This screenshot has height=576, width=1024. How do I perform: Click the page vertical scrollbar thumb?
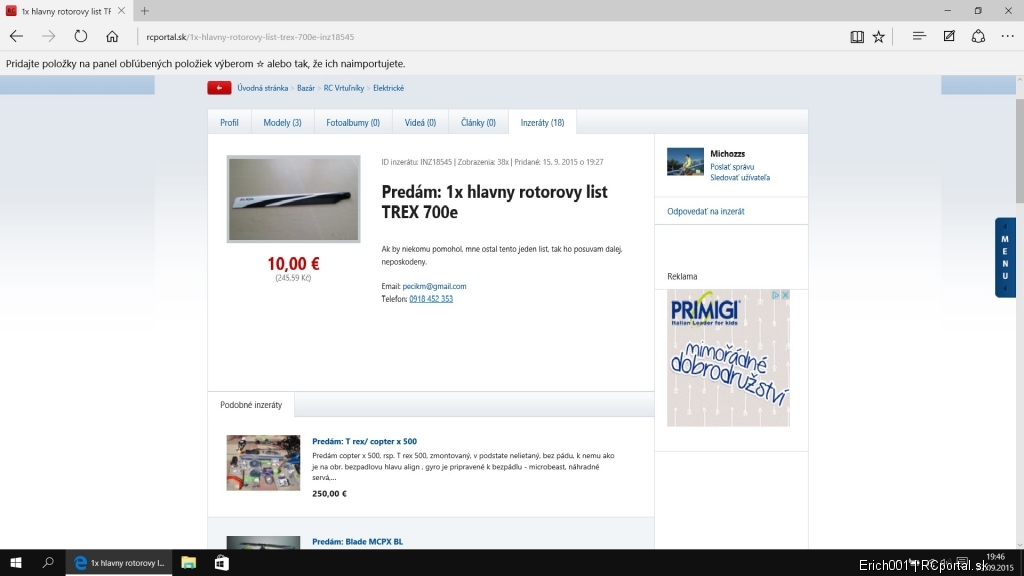tap(1019, 150)
